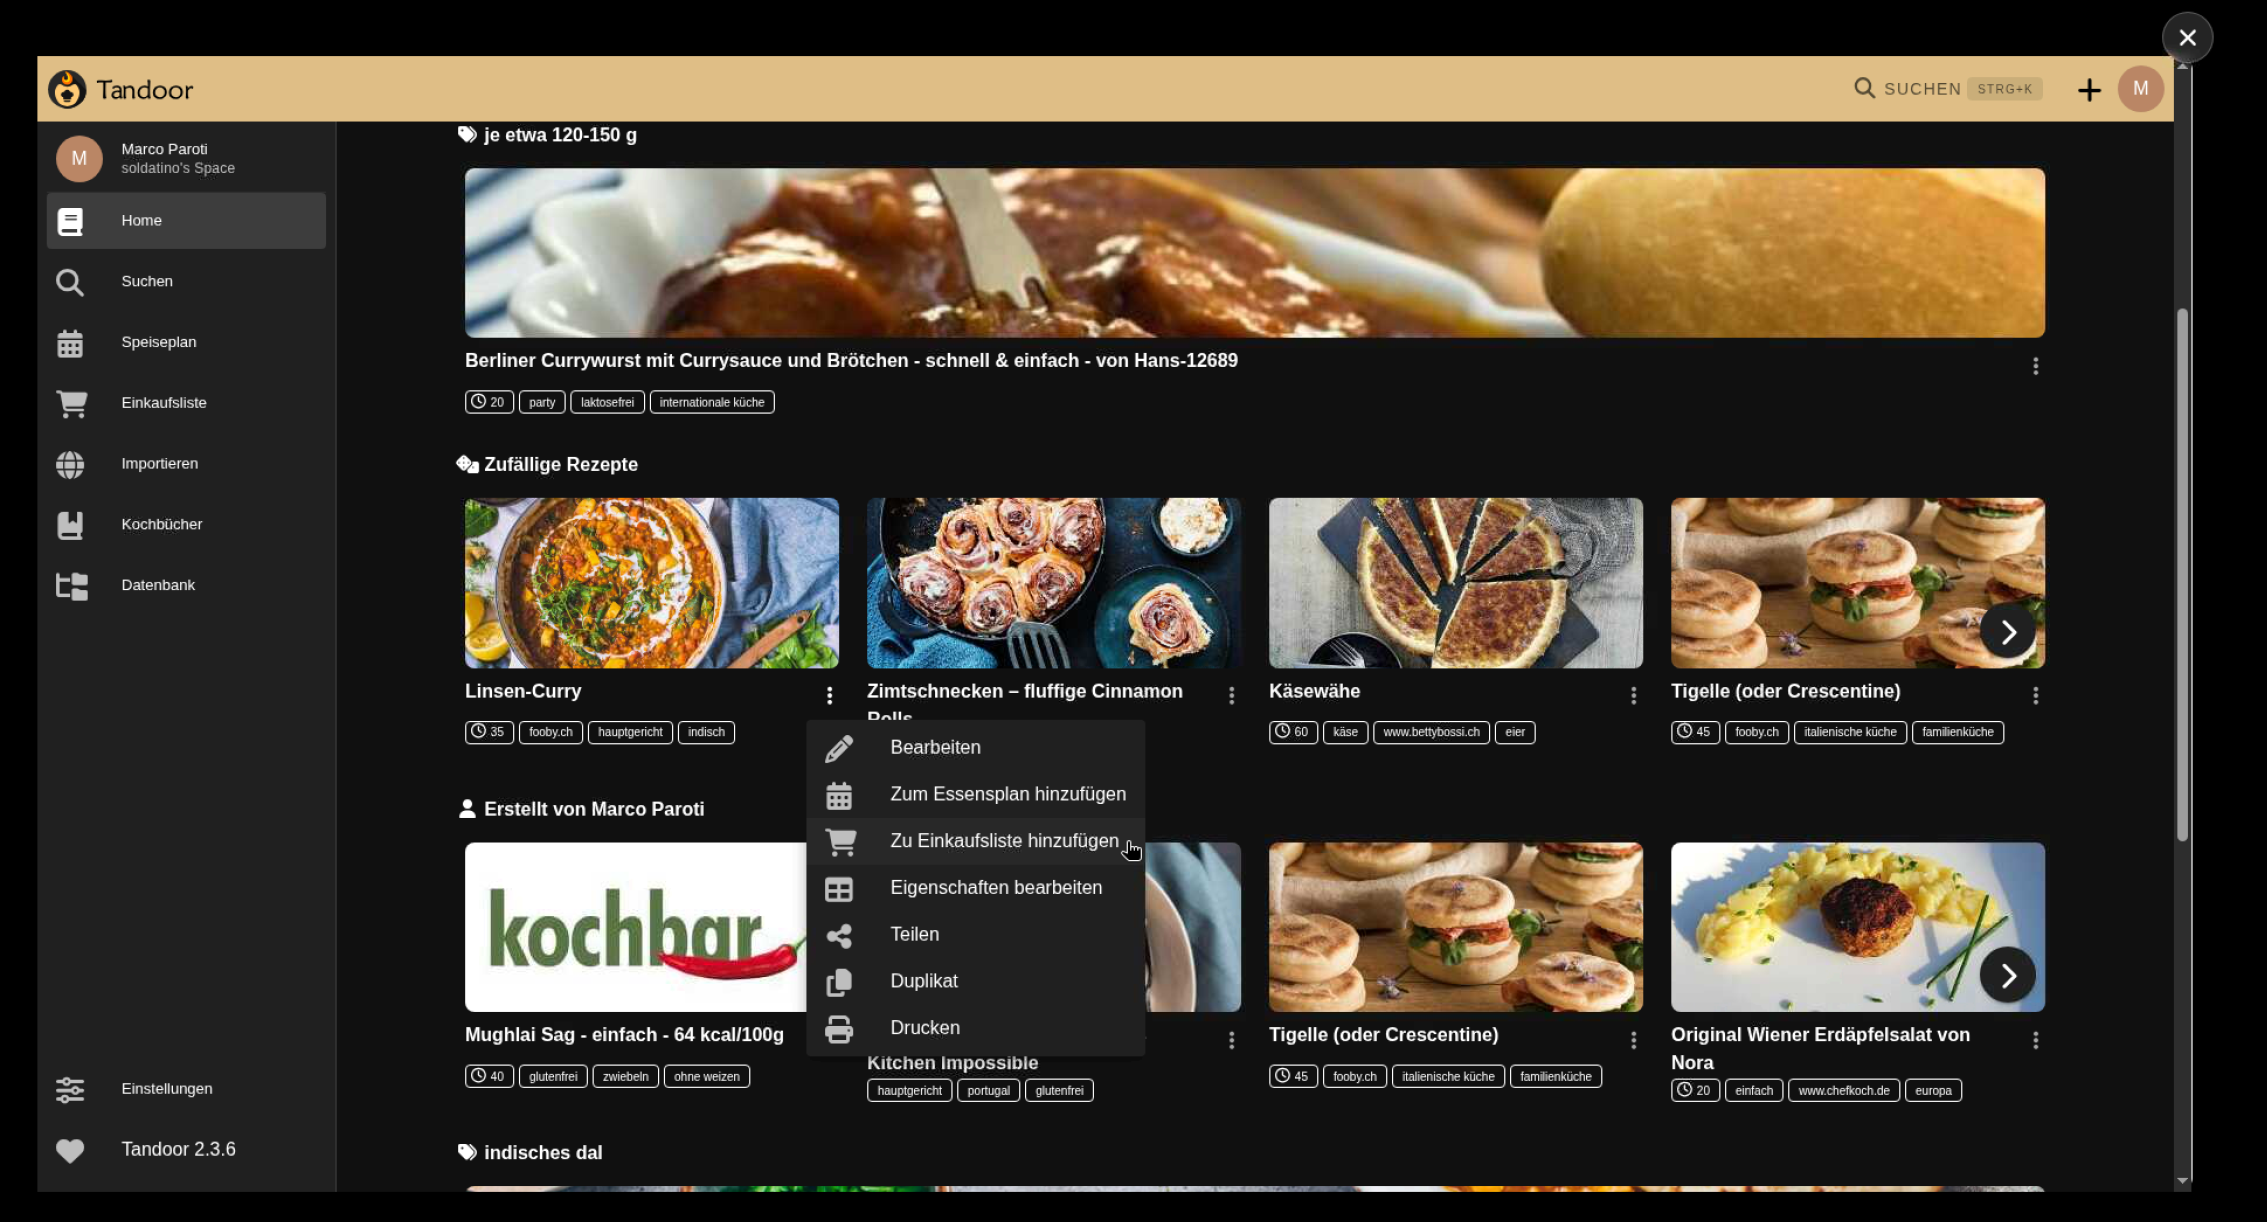The height and width of the screenshot is (1222, 2267).
Task: Click the Tandoor 2.3.6 version label
Action: tap(178, 1150)
